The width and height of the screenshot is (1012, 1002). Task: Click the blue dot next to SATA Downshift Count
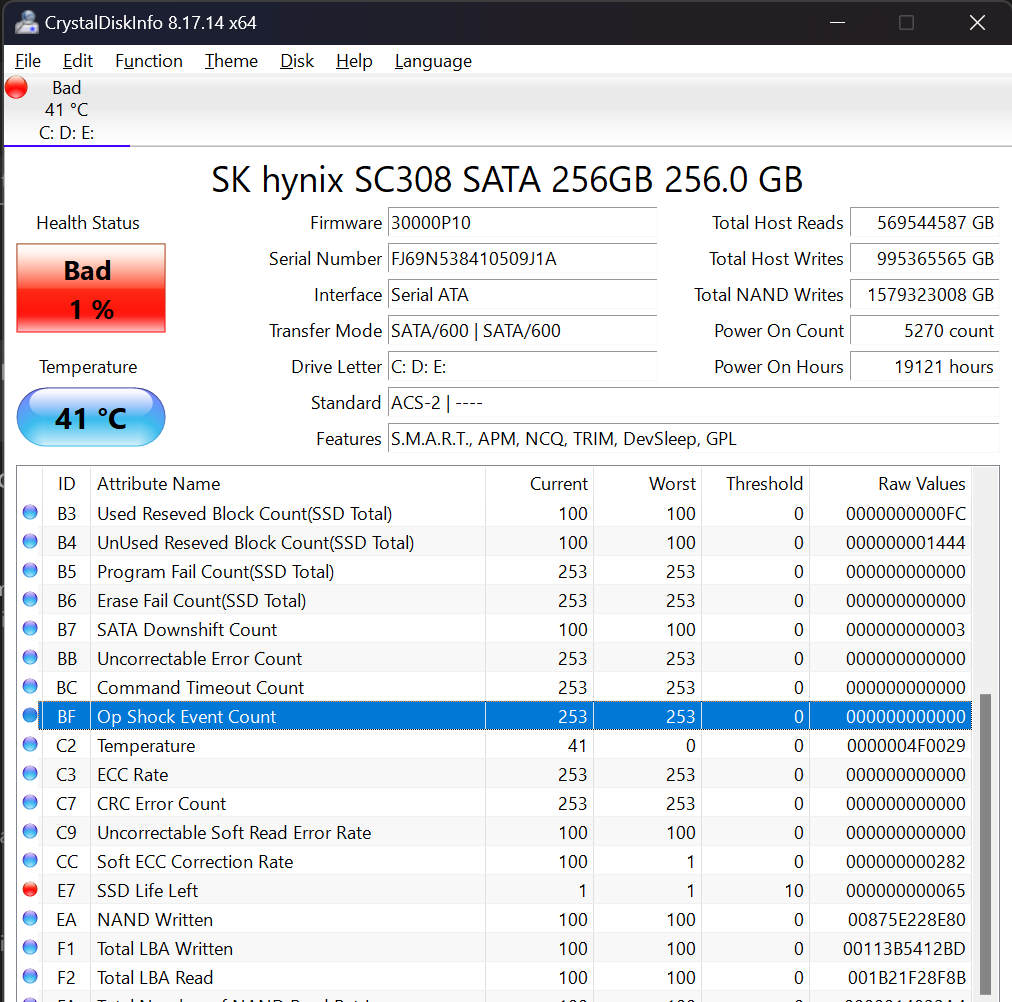point(30,628)
